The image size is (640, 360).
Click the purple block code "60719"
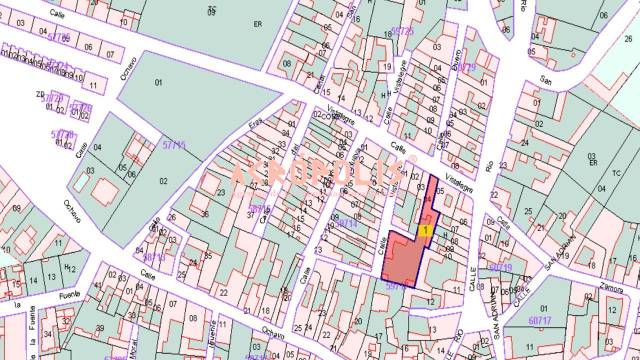500,268
